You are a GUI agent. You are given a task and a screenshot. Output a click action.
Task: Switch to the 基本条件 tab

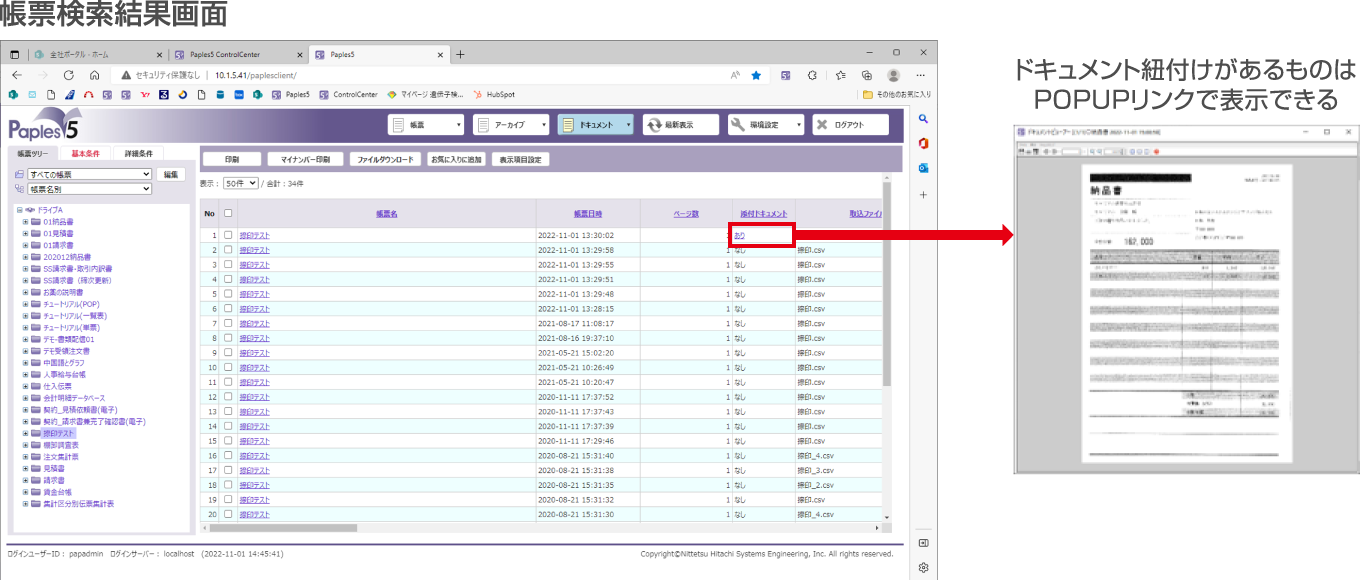point(86,153)
